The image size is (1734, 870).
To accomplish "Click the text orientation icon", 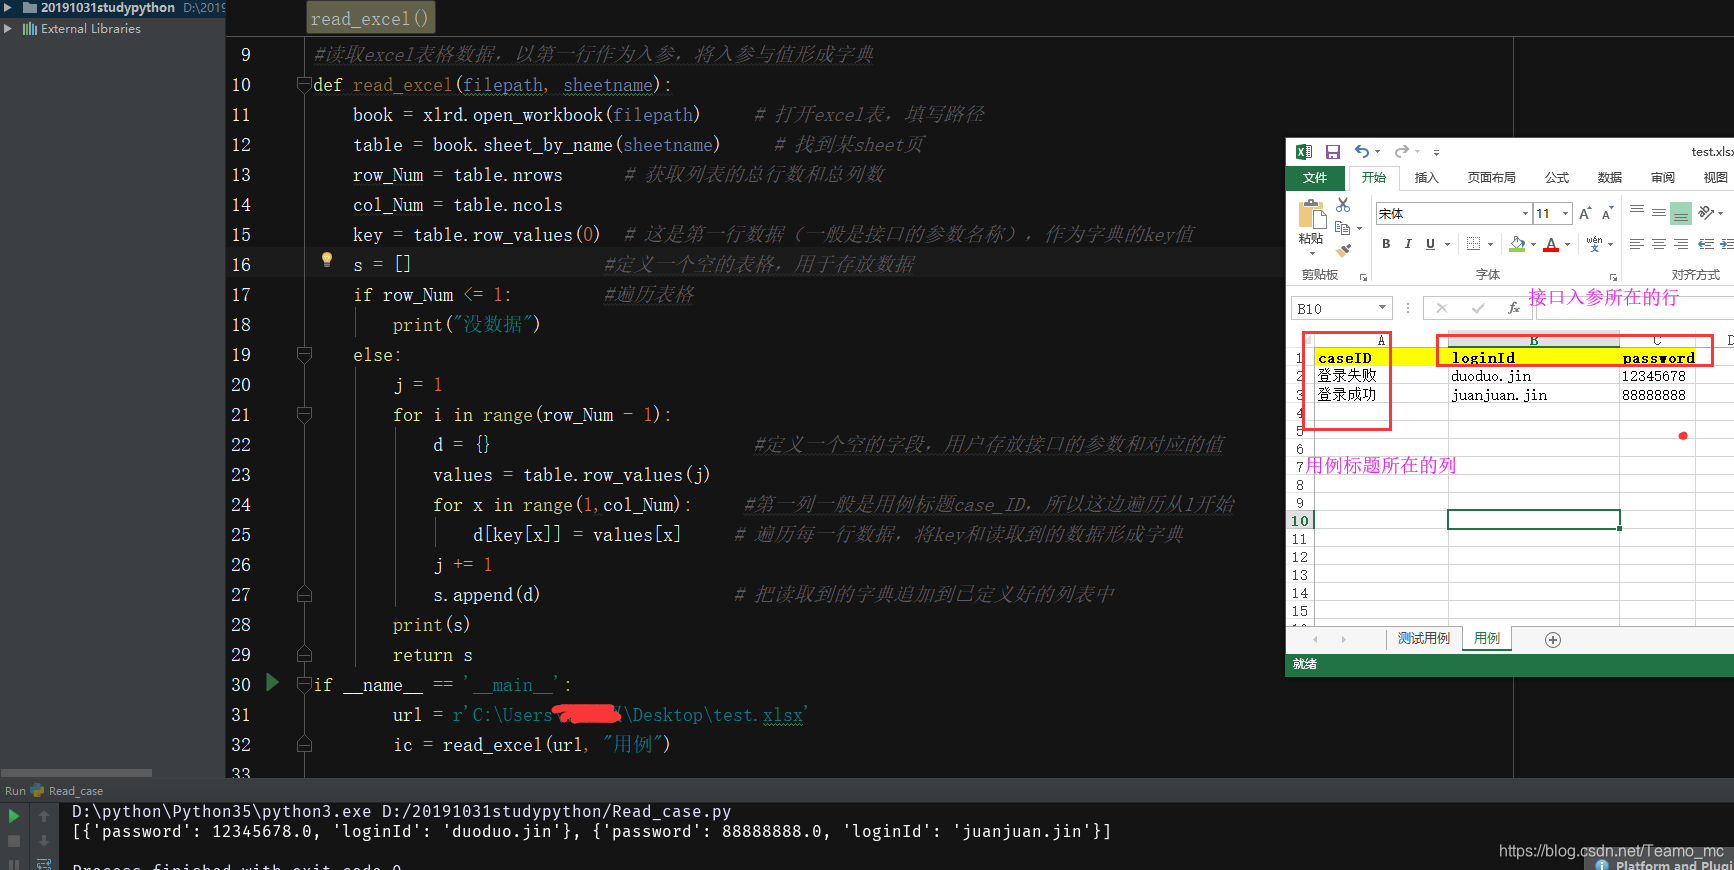I will point(1705,212).
